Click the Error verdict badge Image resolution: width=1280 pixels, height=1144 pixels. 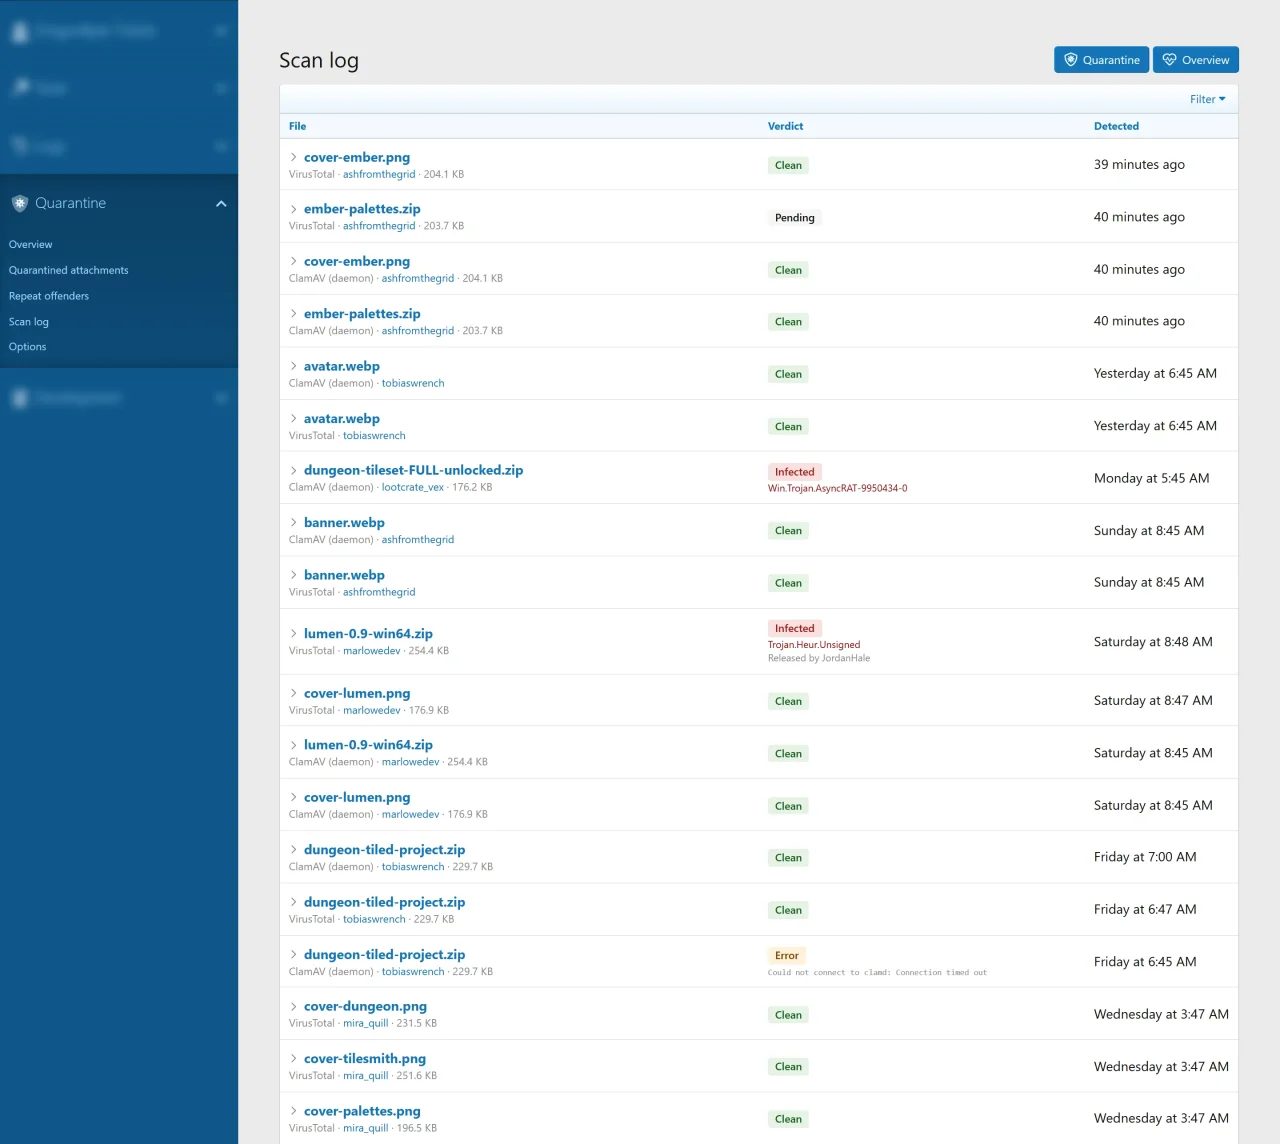click(x=787, y=955)
